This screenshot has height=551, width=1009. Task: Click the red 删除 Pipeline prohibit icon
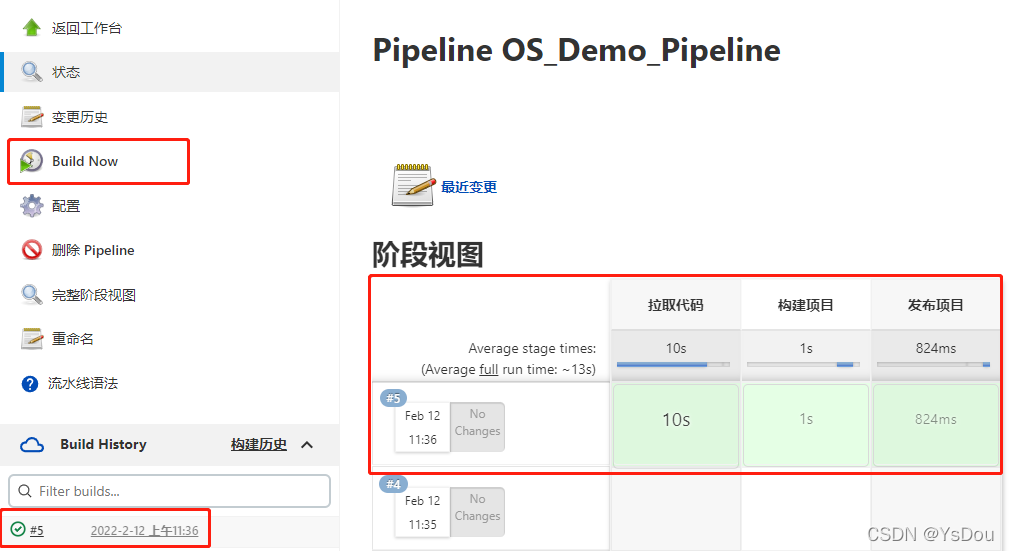click(32, 250)
